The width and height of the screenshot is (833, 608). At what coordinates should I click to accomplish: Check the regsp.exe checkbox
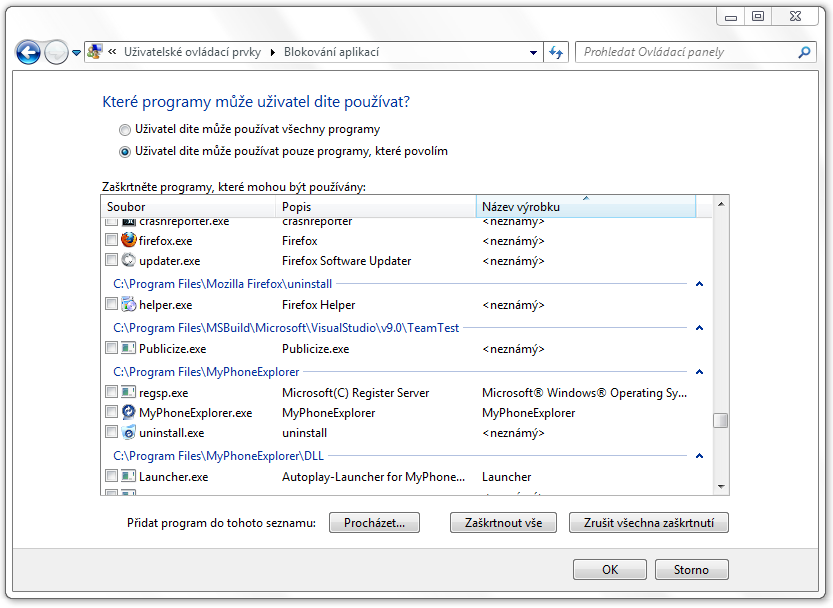111,392
